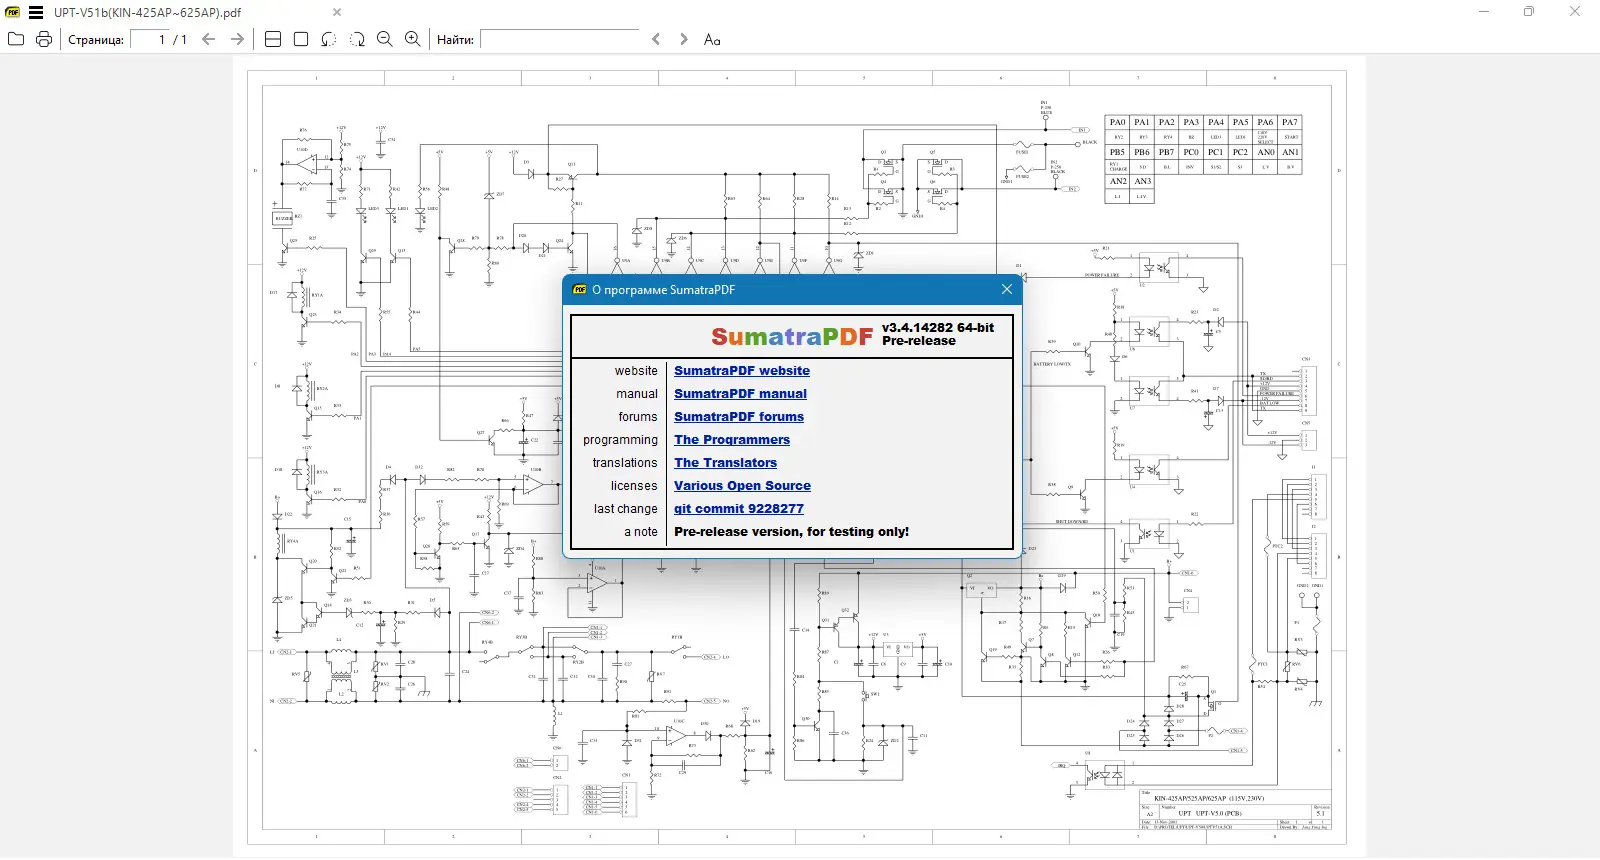
Task: Go to previous page with the left arrow
Action: point(209,39)
